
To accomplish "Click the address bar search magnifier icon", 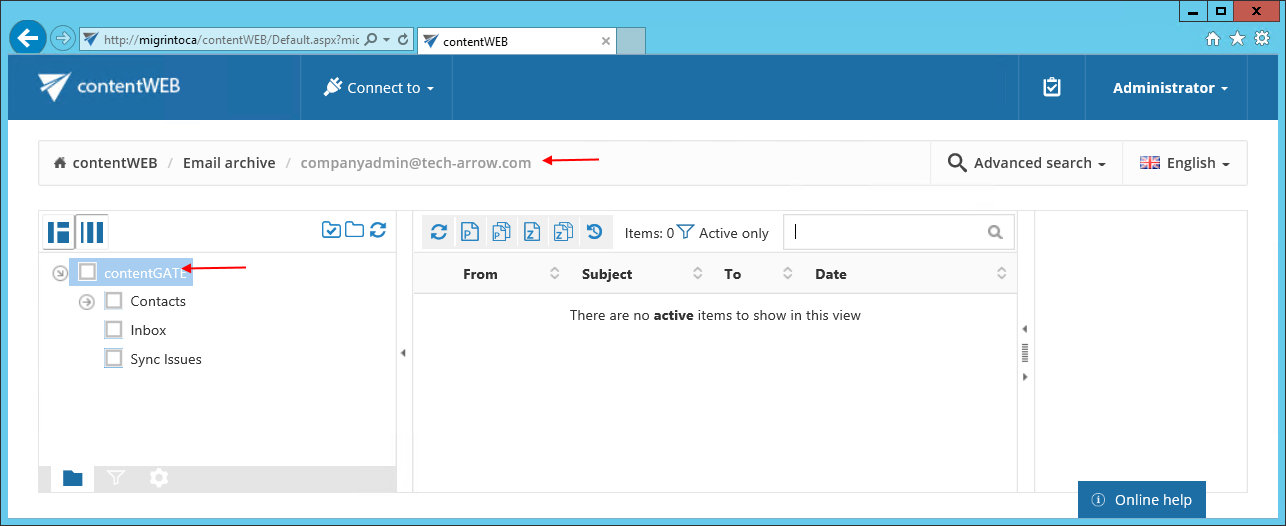I will [x=371, y=40].
